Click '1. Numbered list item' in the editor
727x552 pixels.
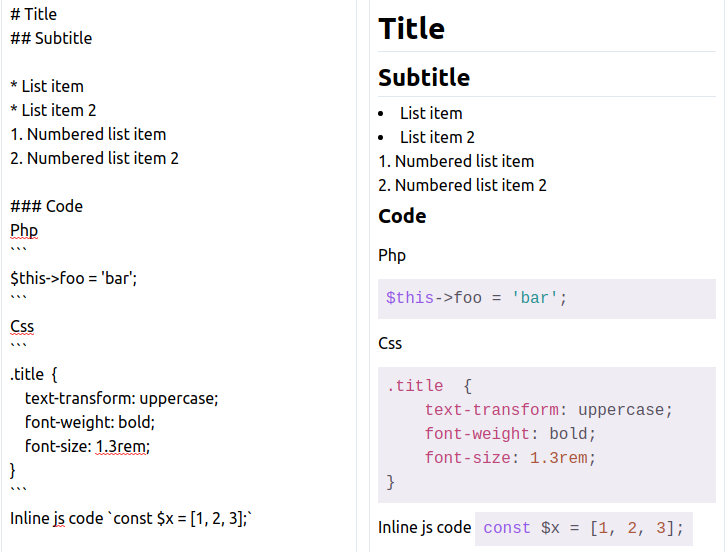click(88, 134)
